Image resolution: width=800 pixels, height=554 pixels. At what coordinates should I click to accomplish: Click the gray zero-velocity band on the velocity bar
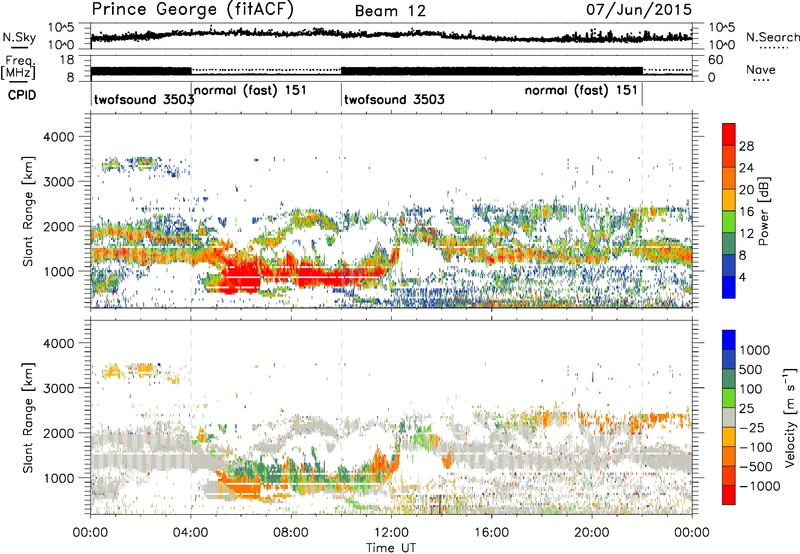(729, 417)
